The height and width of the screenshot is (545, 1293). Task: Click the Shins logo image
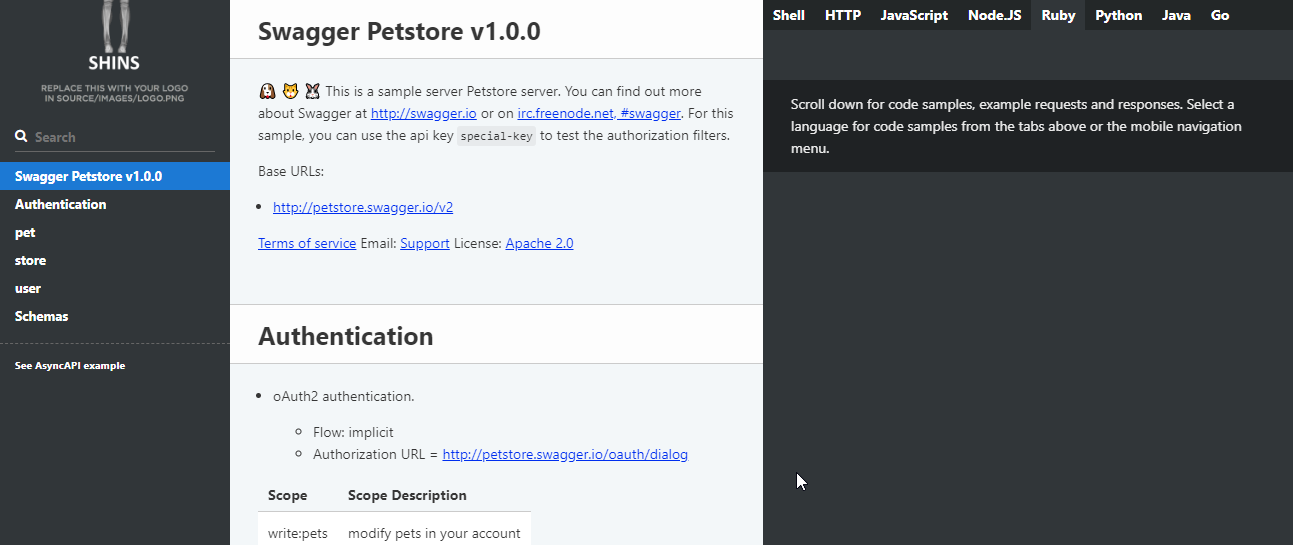[x=115, y=50]
